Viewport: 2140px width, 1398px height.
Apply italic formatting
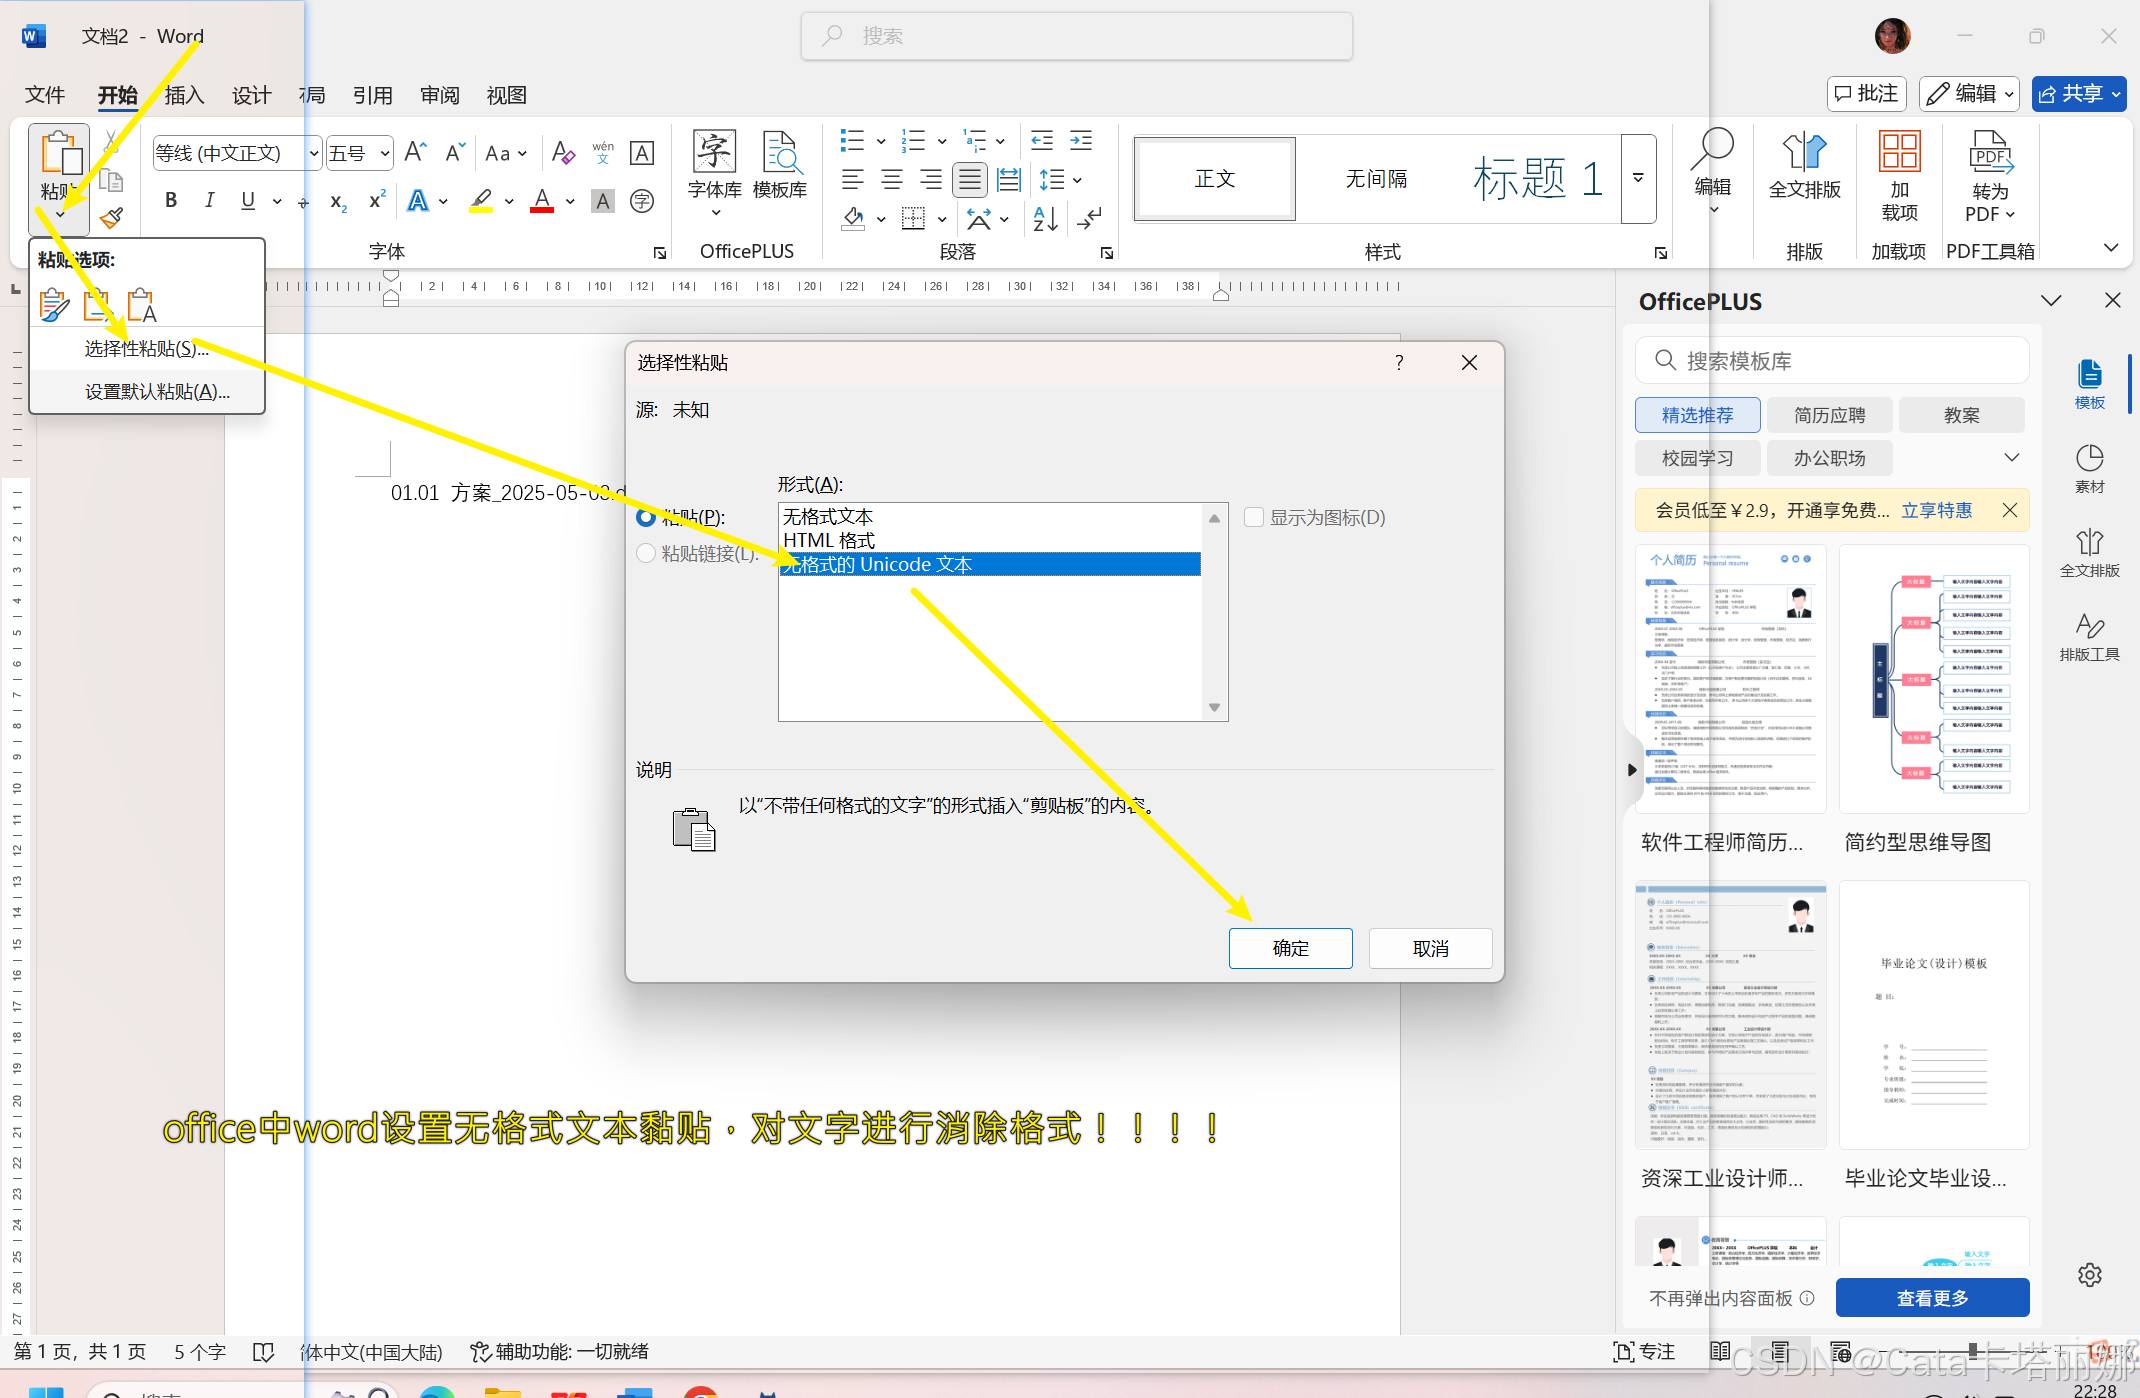(209, 200)
